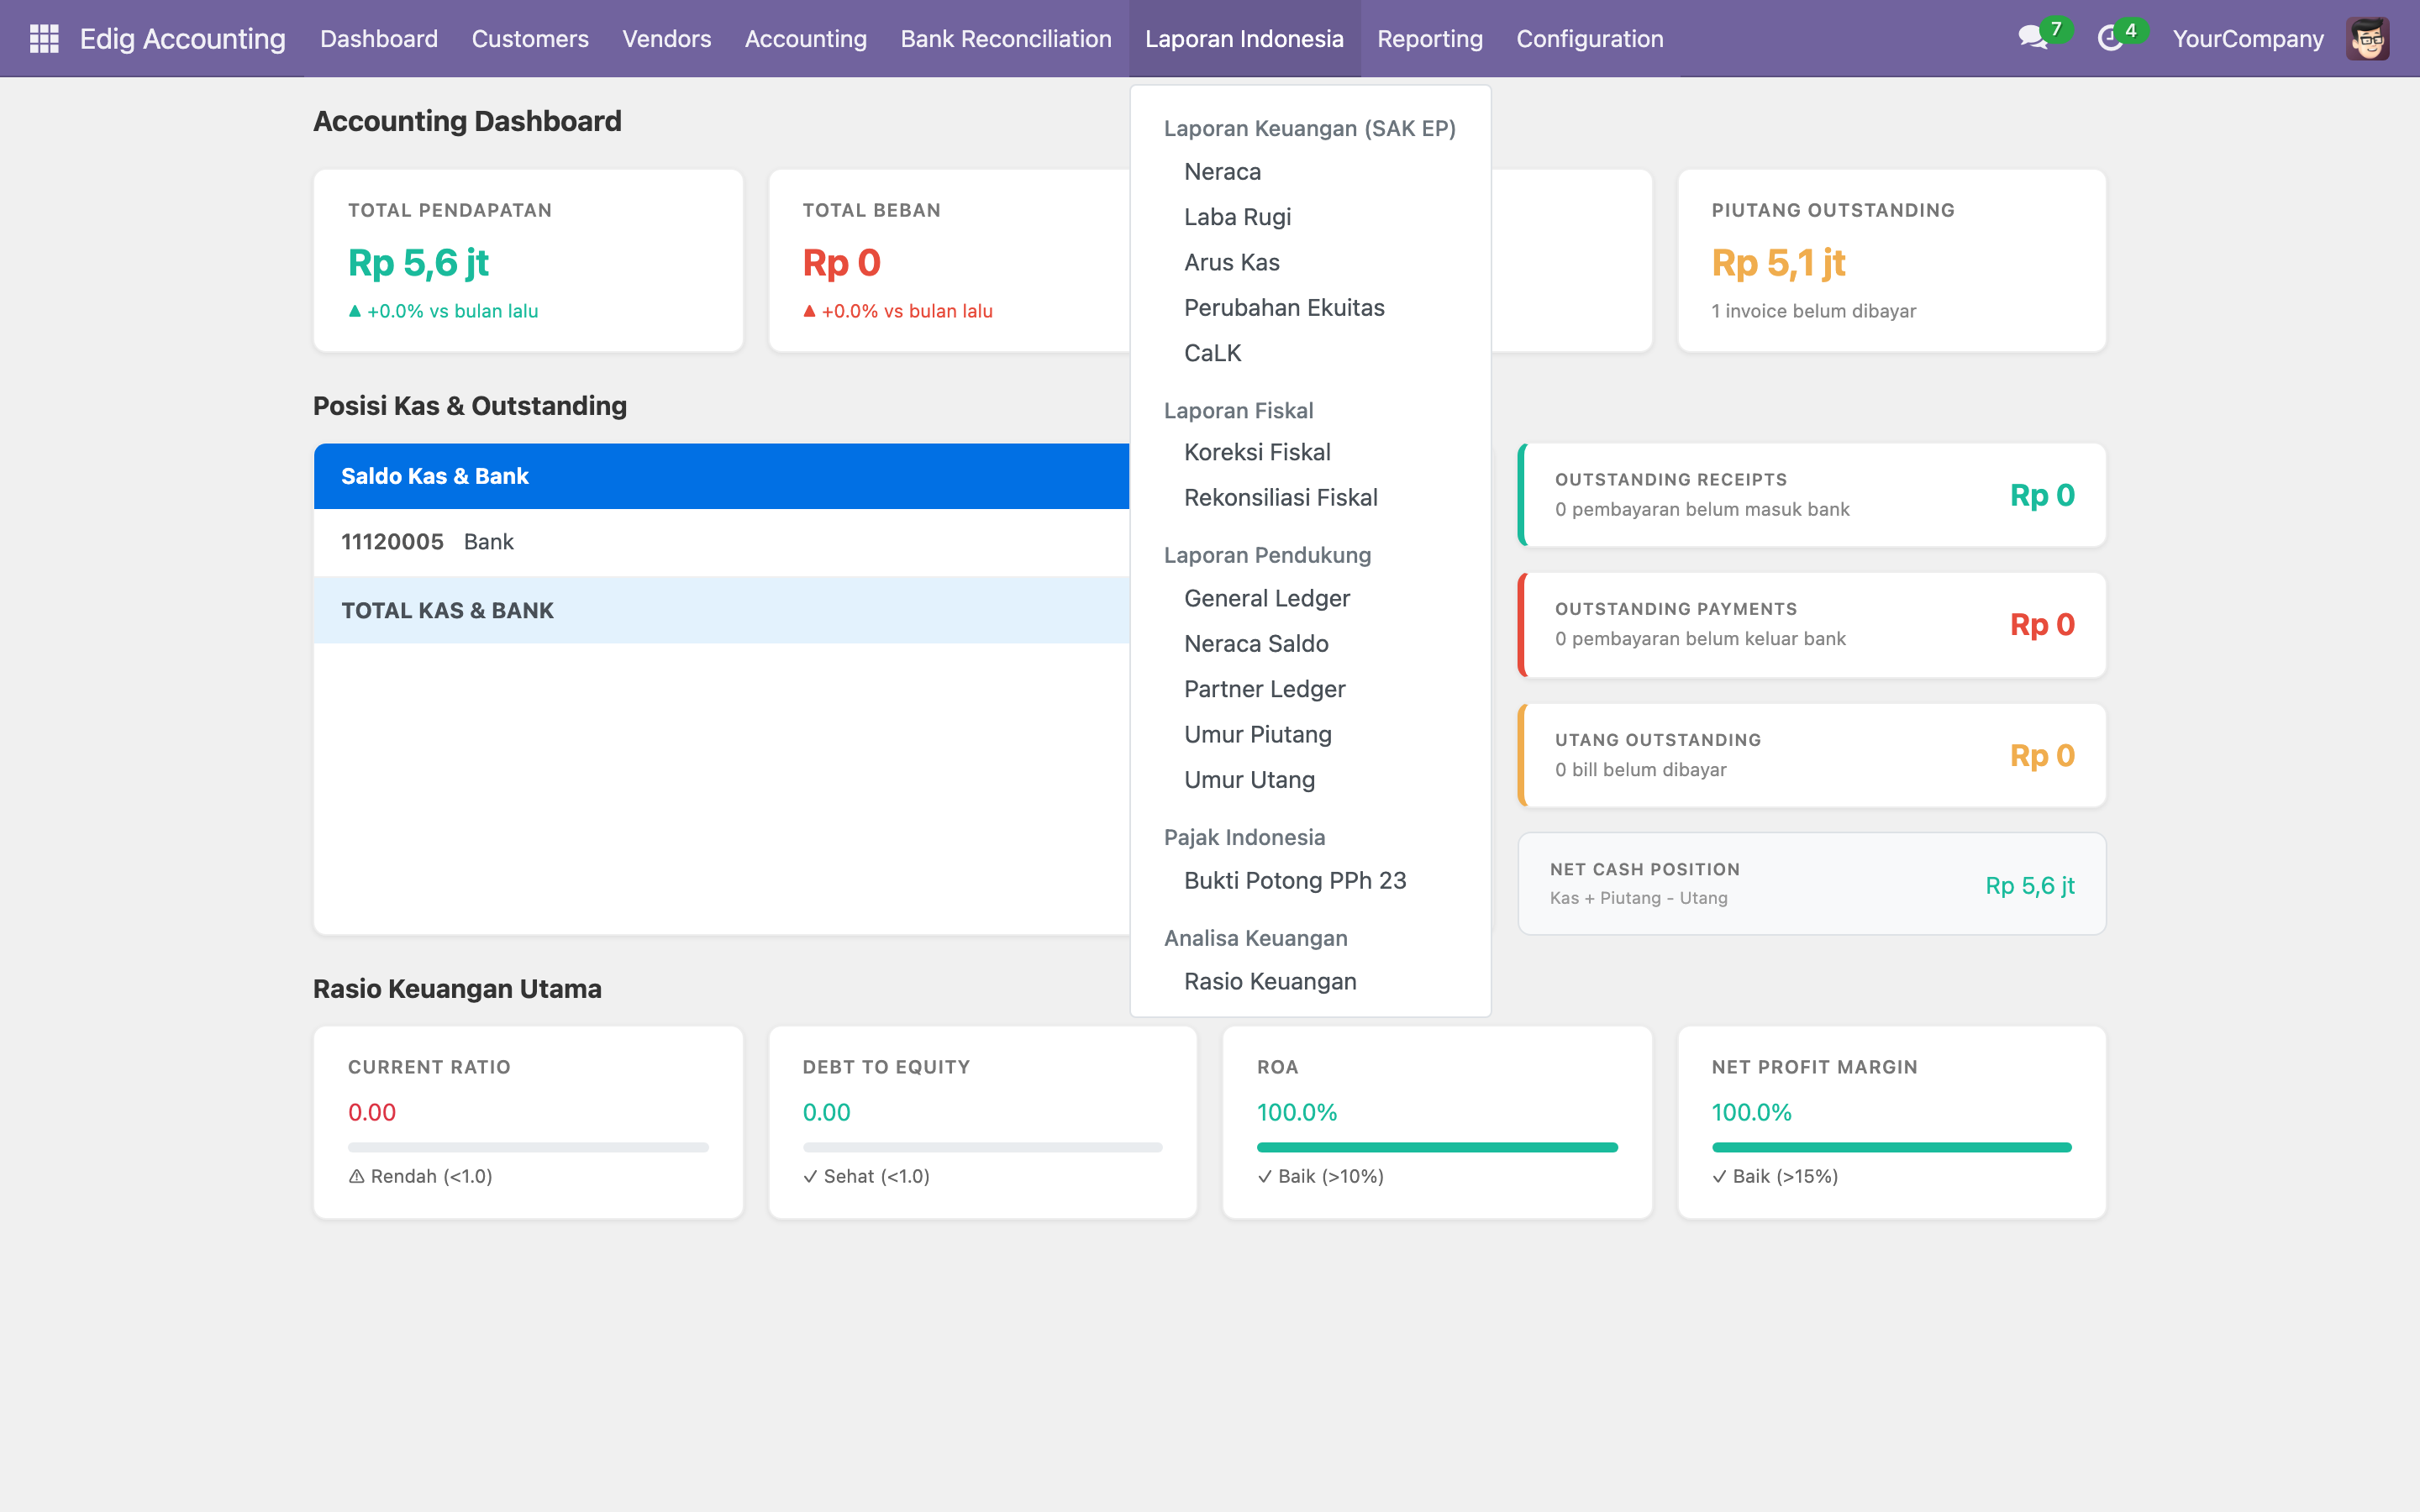Select the 11120005 Bank account row
Image resolution: width=2420 pixels, height=1512 pixels.
click(720, 542)
